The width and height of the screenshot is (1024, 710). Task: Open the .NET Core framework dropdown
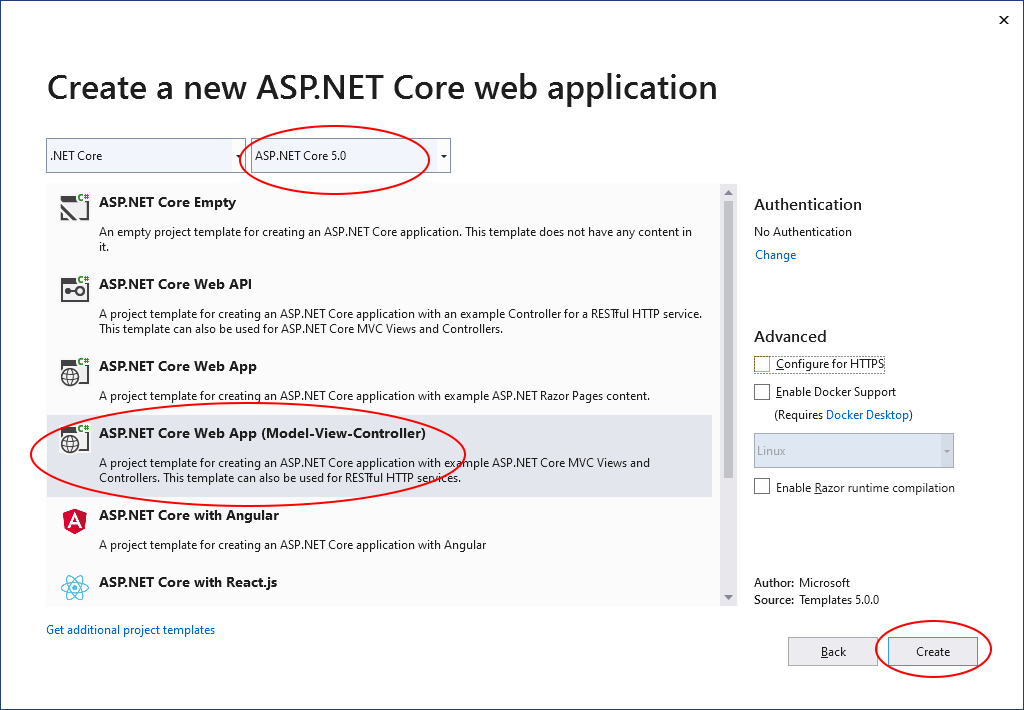click(x=146, y=155)
